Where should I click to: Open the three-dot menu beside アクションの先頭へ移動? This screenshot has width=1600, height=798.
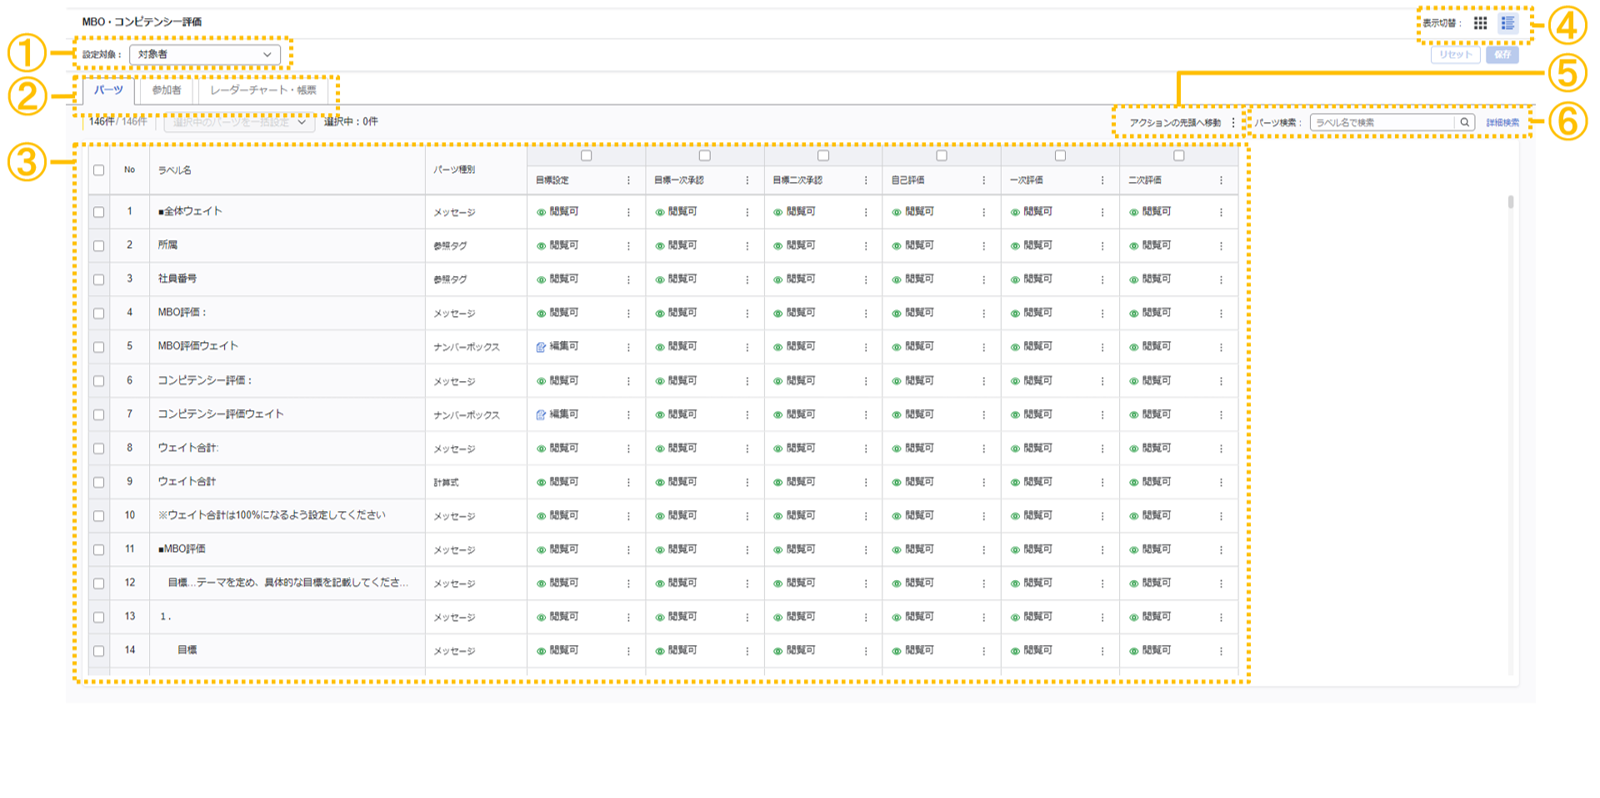pyautogui.click(x=1233, y=123)
